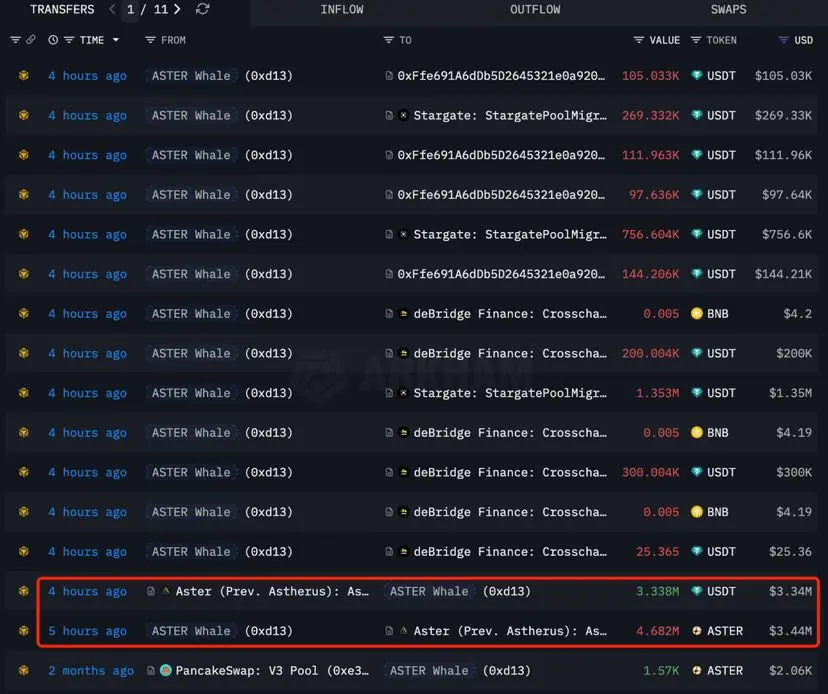Click Aster logo on 3.338M USDT row
This screenshot has height=694, width=828.
pyautogui.click(x=165, y=590)
